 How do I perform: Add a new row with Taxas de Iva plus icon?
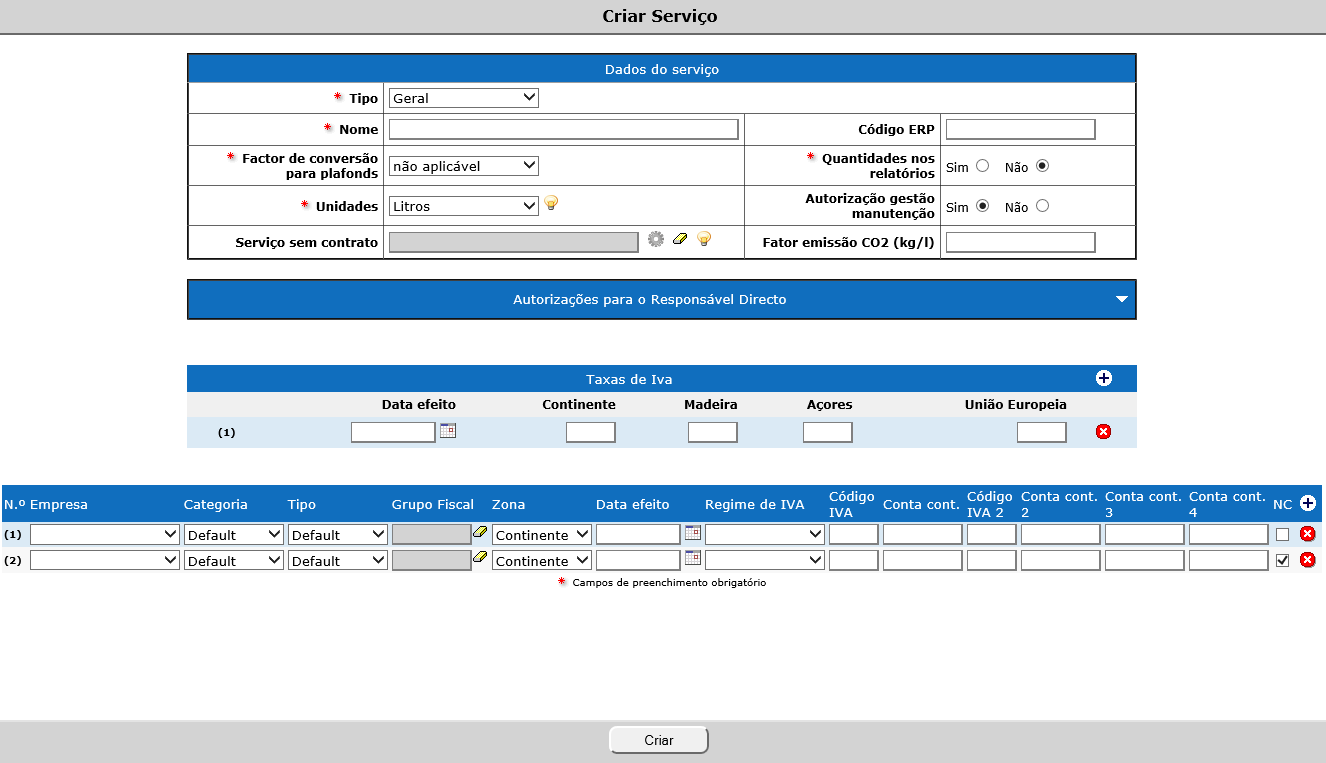[1103, 379]
